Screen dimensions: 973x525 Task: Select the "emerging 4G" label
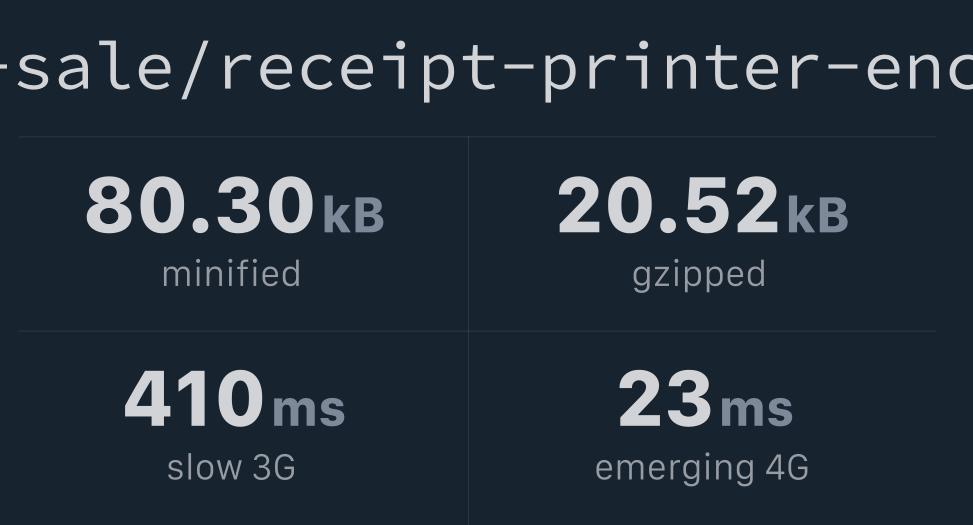tap(701, 467)
